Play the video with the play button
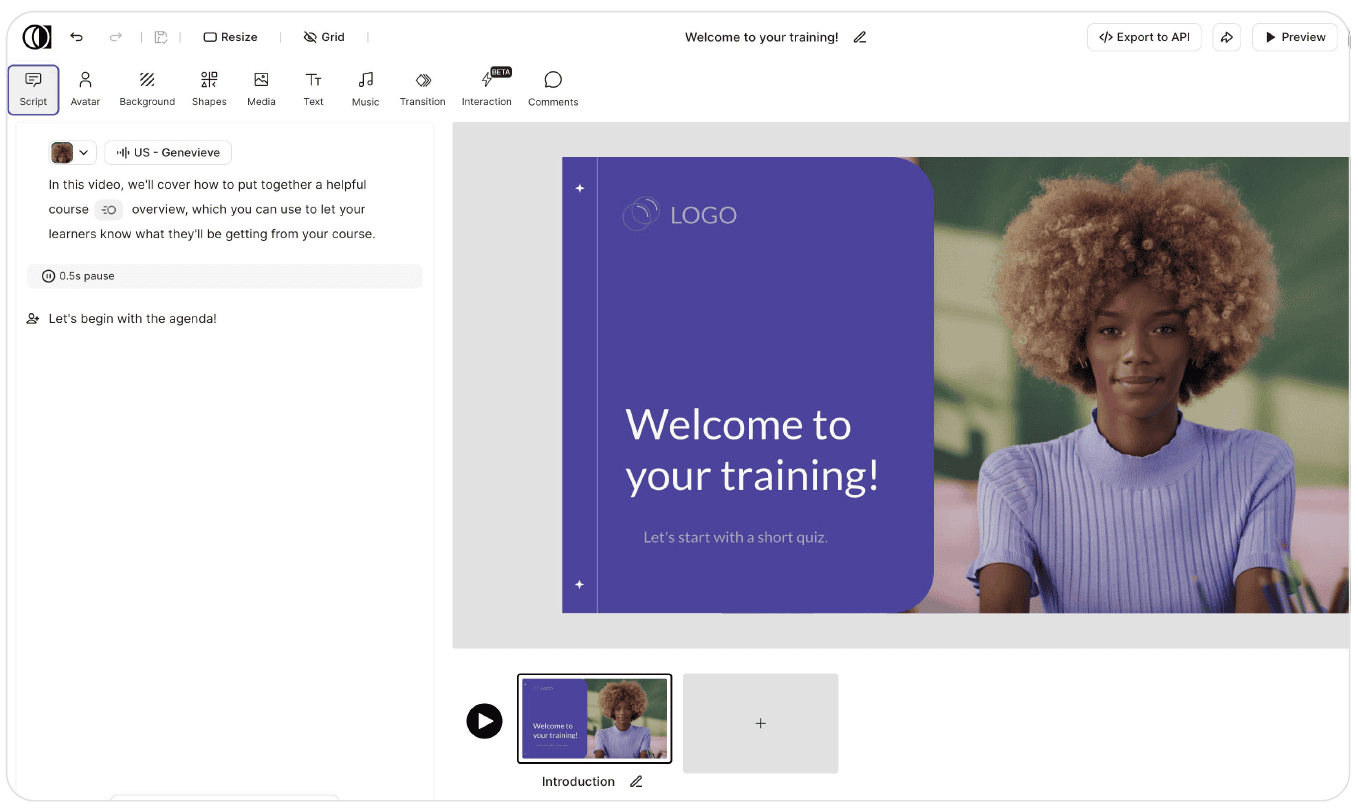 pos(484,721)
